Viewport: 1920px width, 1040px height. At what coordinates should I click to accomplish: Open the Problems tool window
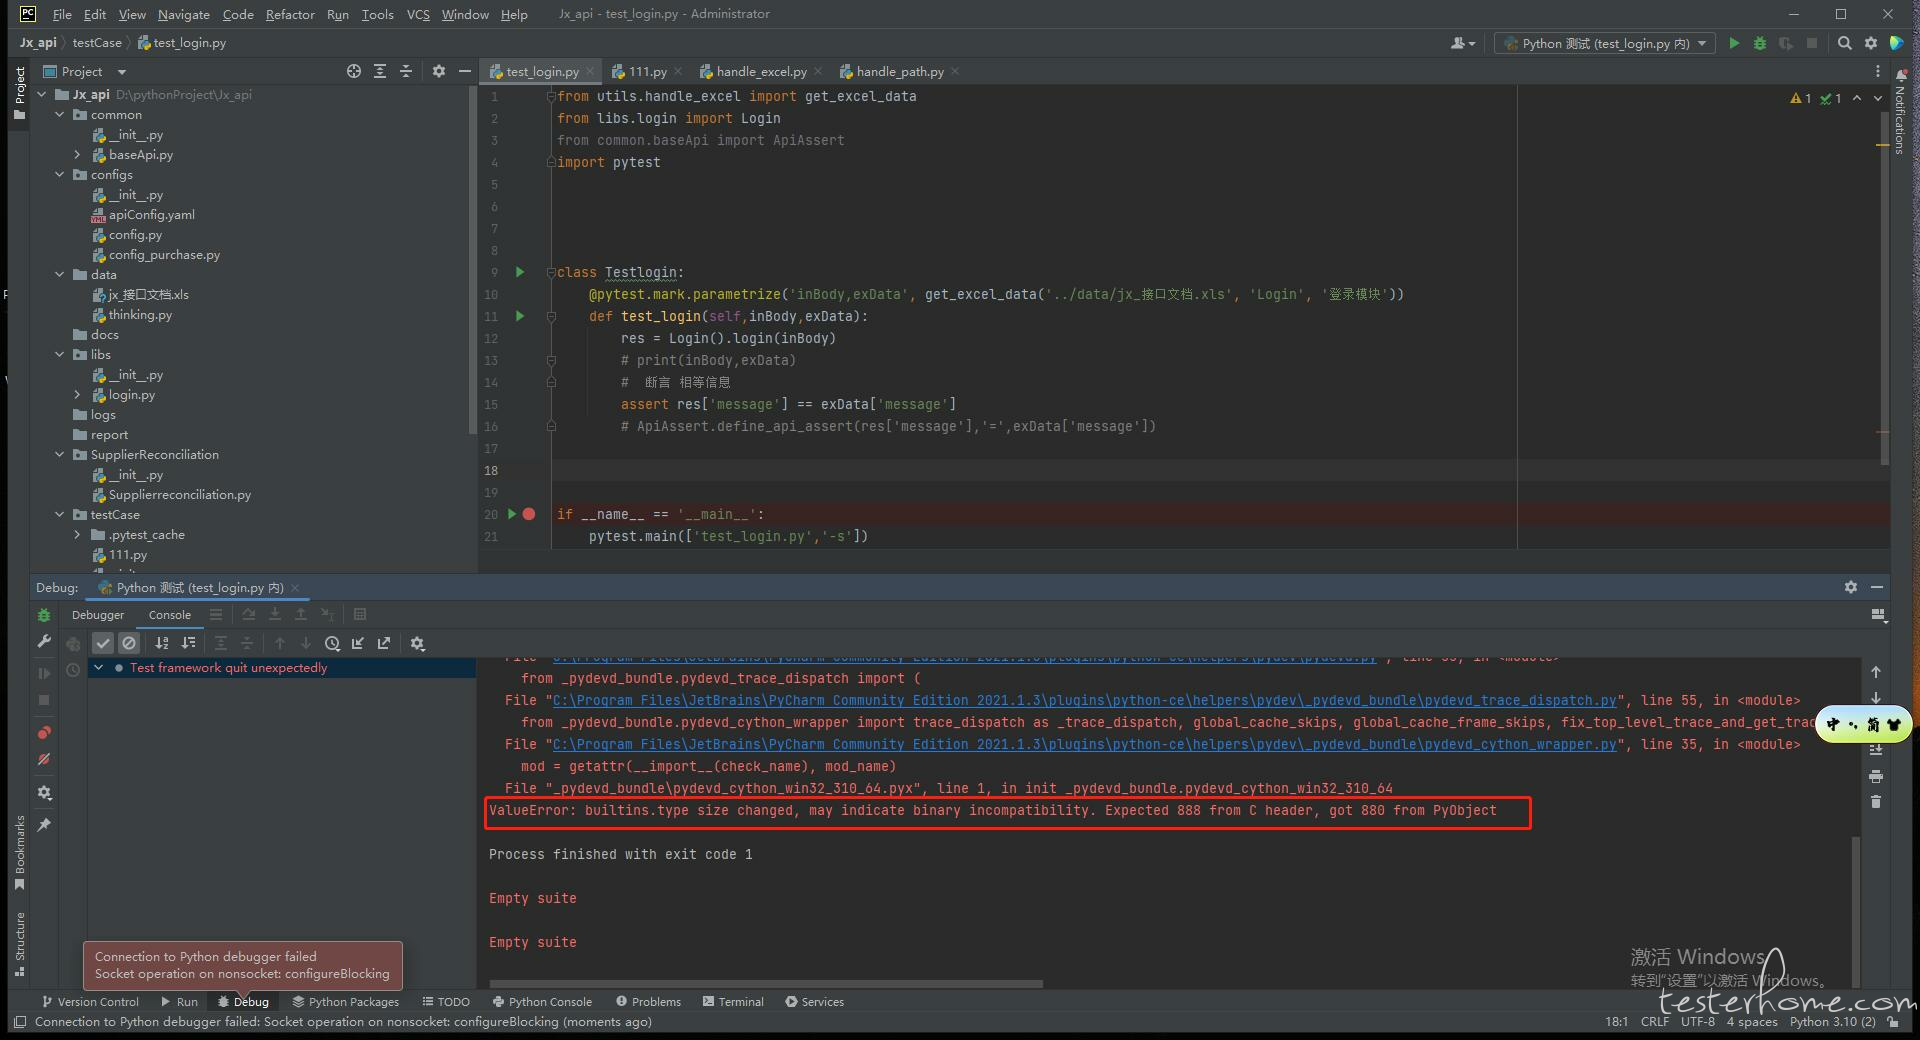click(648, 1001)
